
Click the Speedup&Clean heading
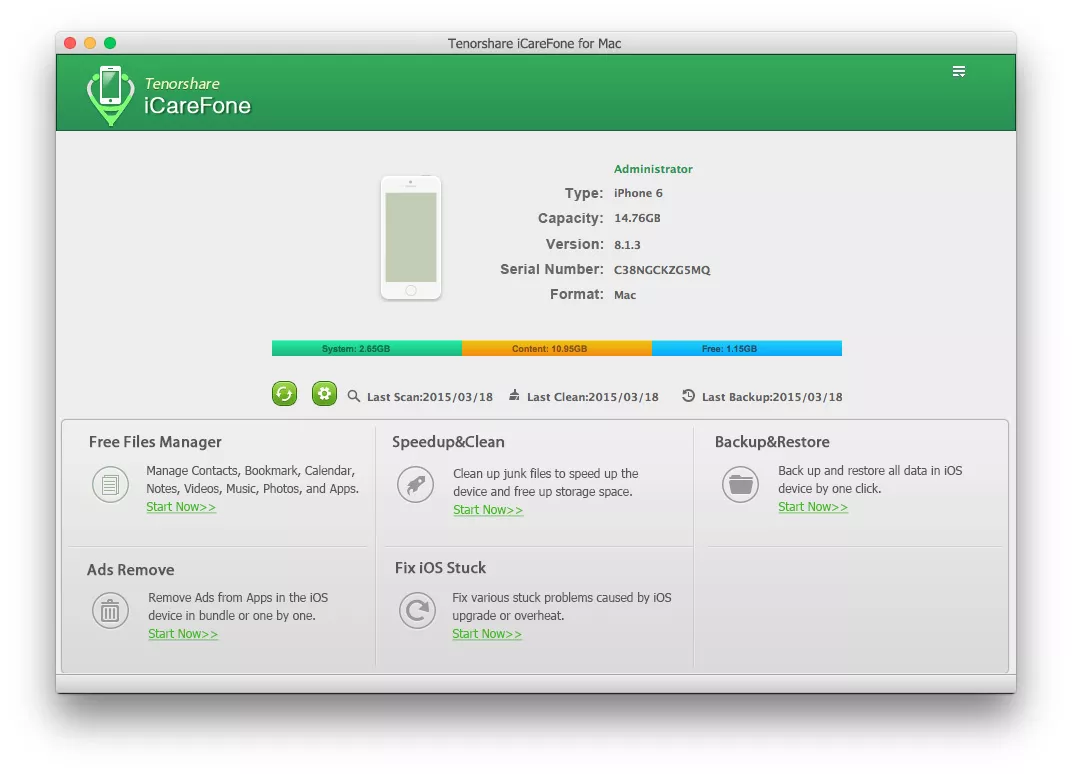click(448, 442)
